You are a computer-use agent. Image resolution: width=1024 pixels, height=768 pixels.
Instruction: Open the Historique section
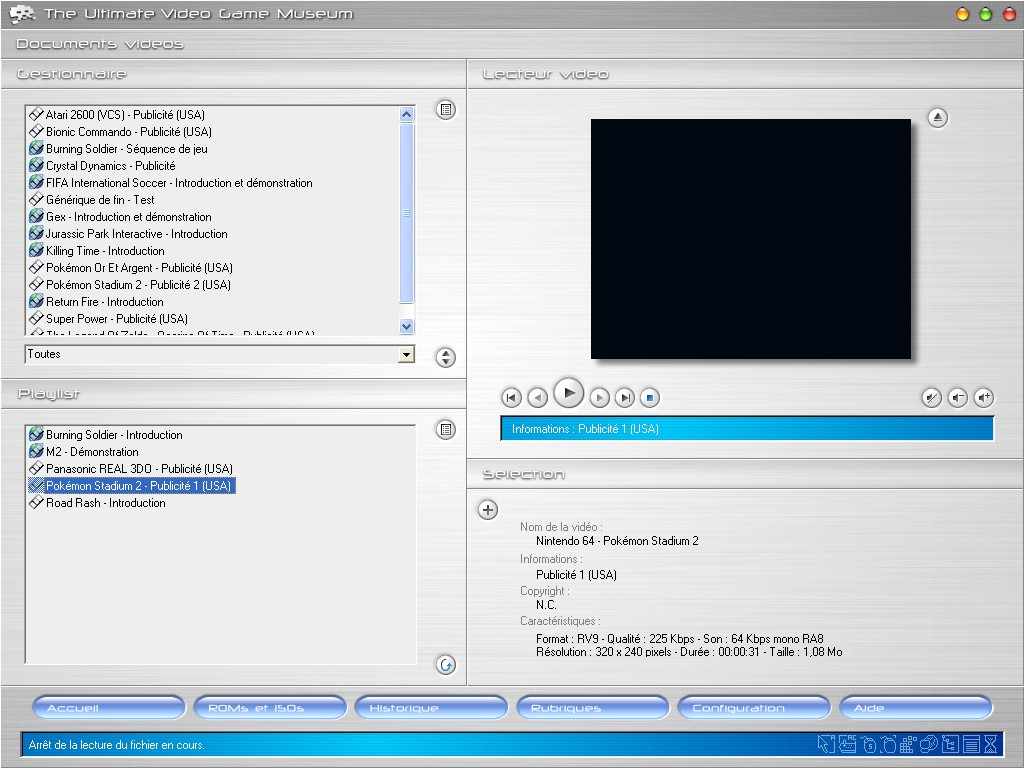pos(432,707)
